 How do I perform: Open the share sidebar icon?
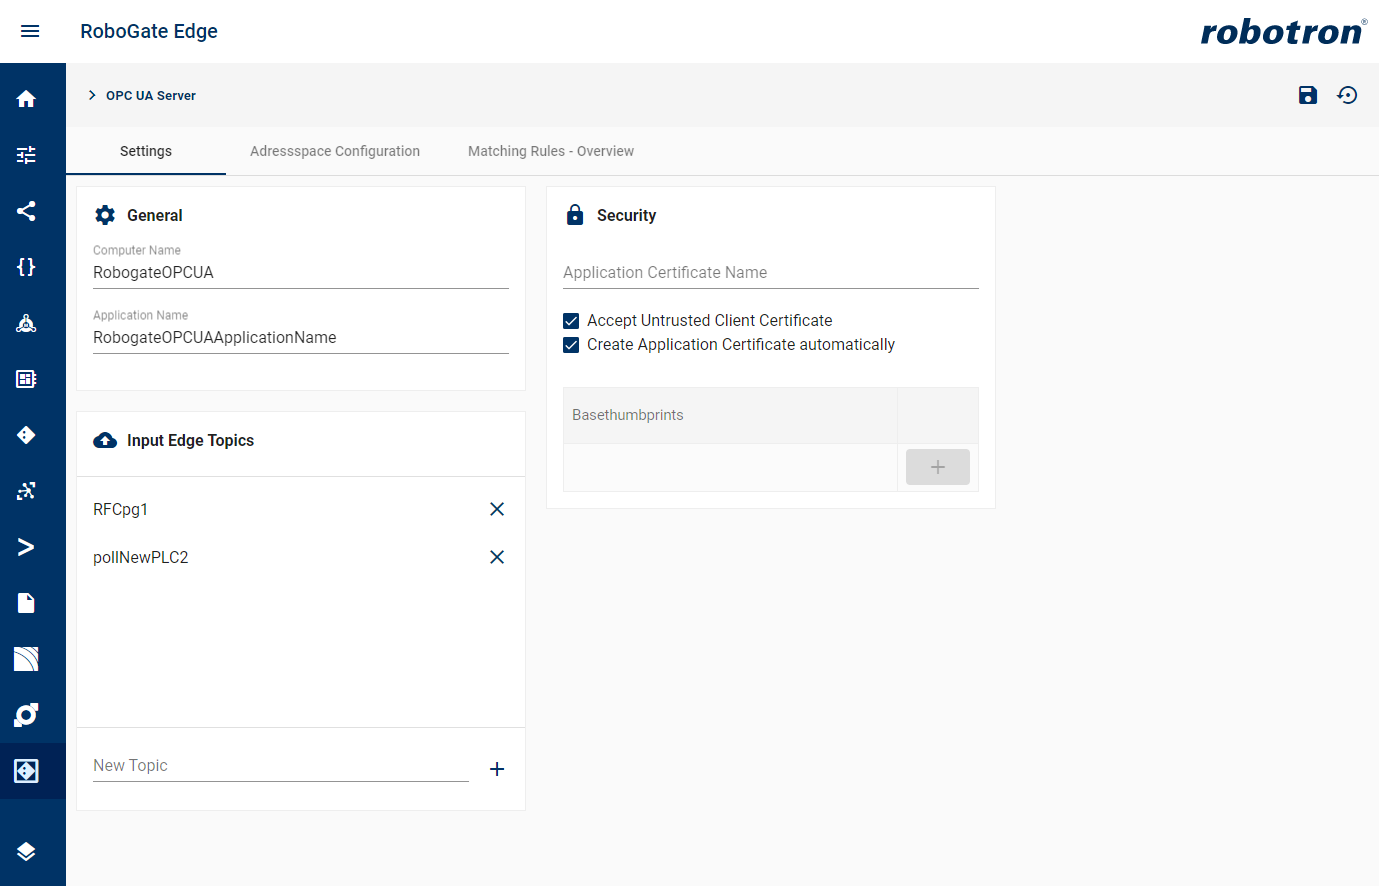(x=26, y=211)
